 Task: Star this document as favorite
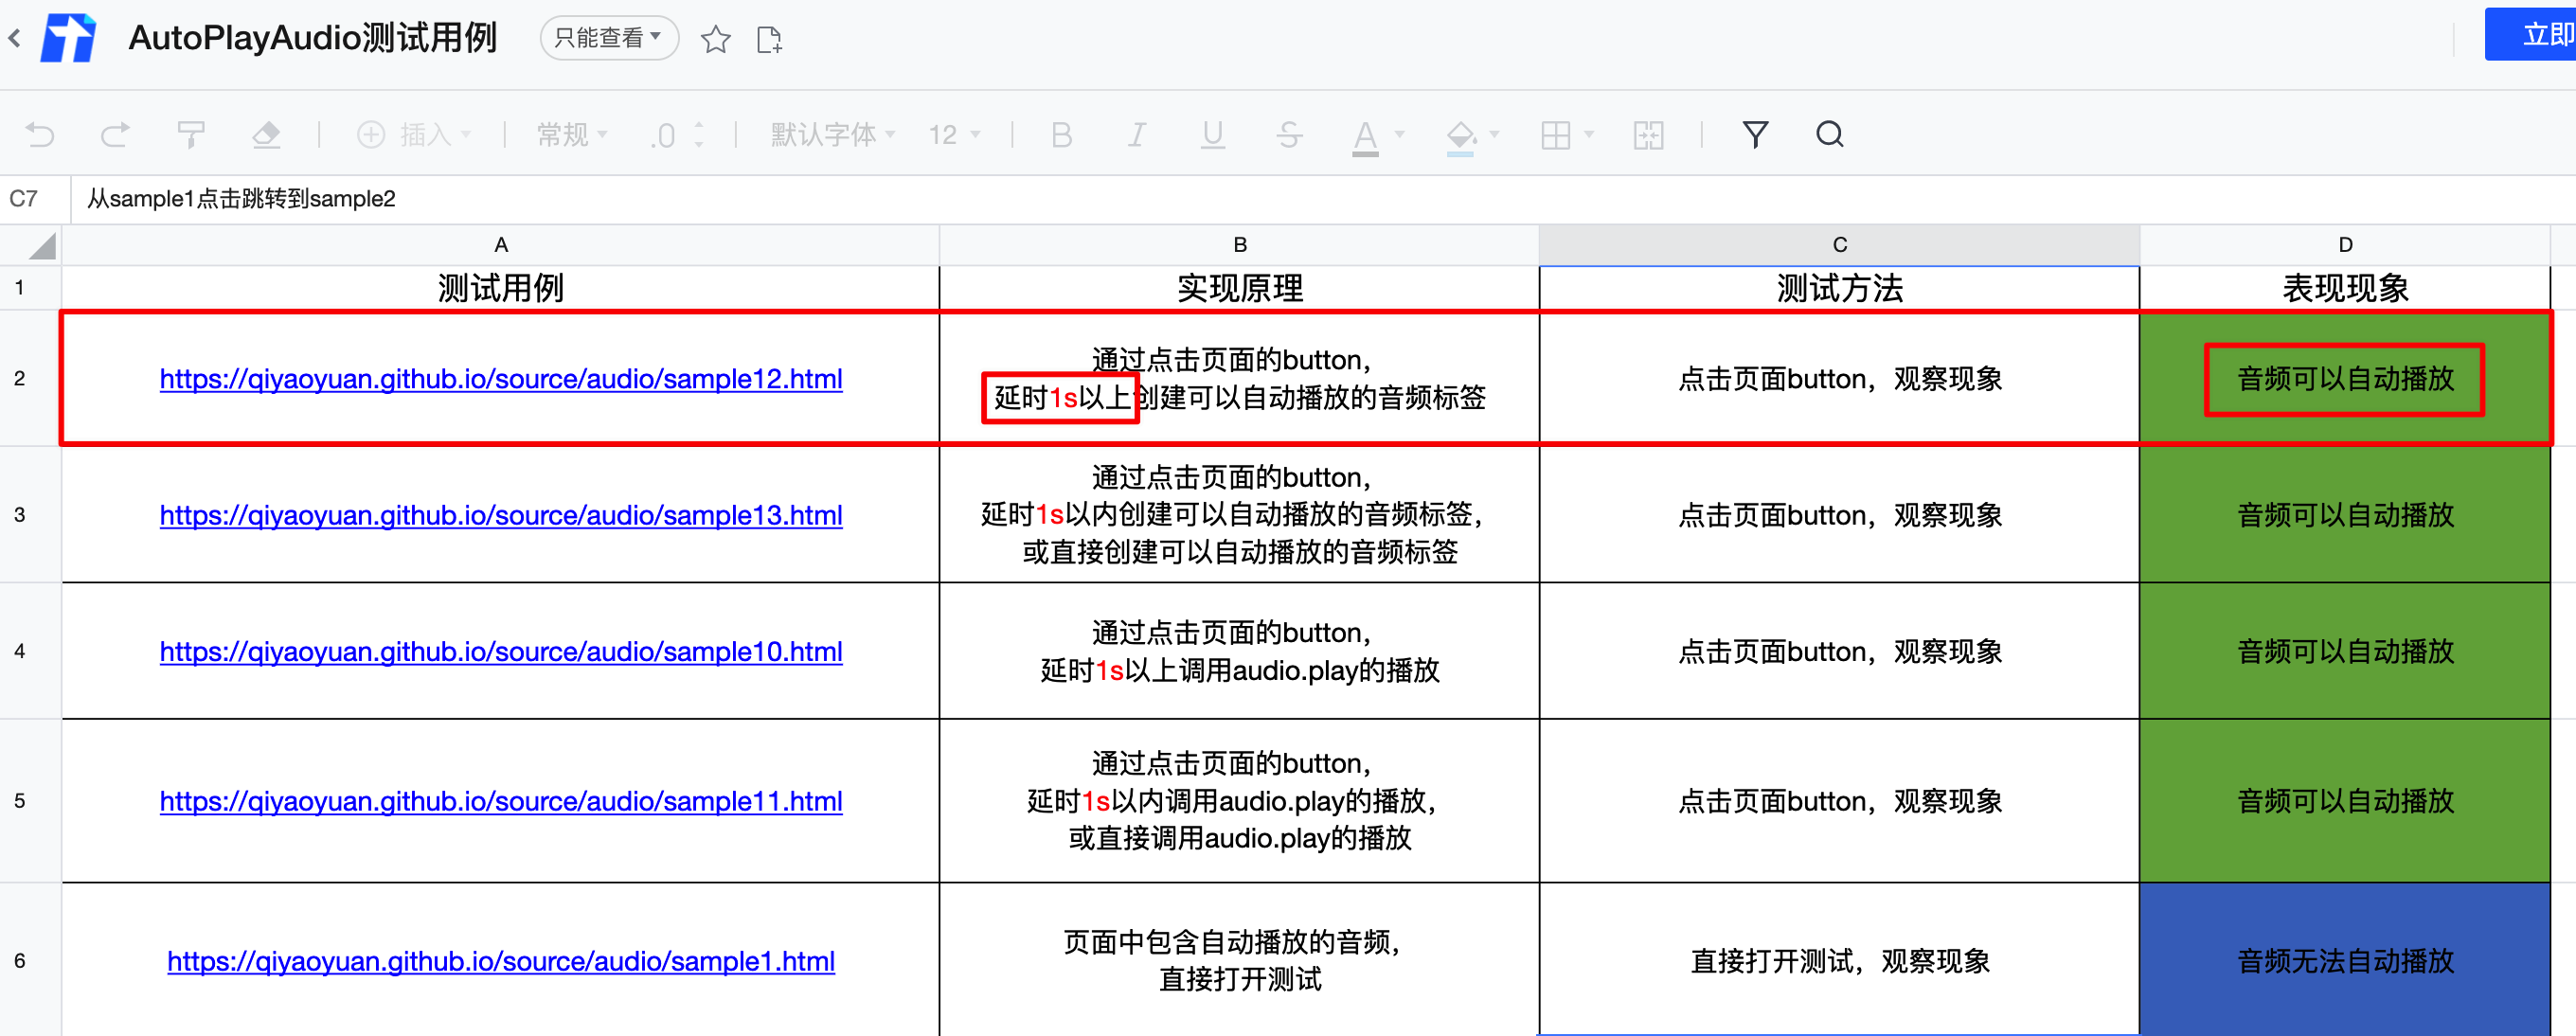pyautogui.click(x=715, y=40)
